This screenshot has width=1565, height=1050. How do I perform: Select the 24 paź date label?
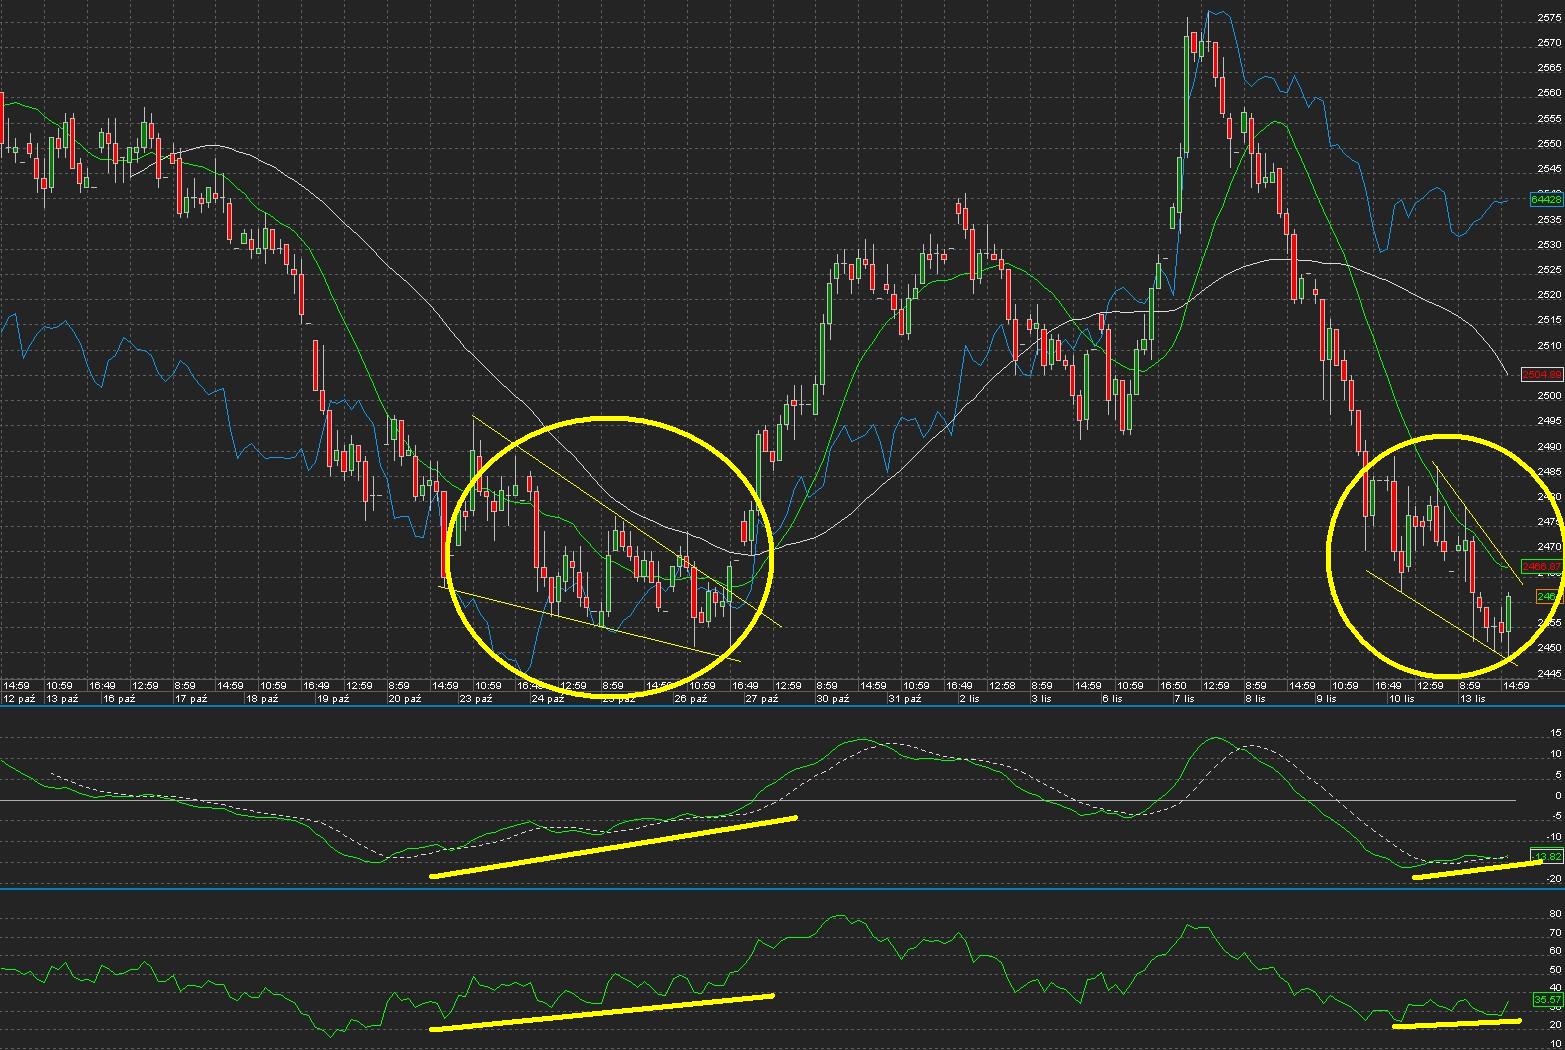click(x=547, y=698)
